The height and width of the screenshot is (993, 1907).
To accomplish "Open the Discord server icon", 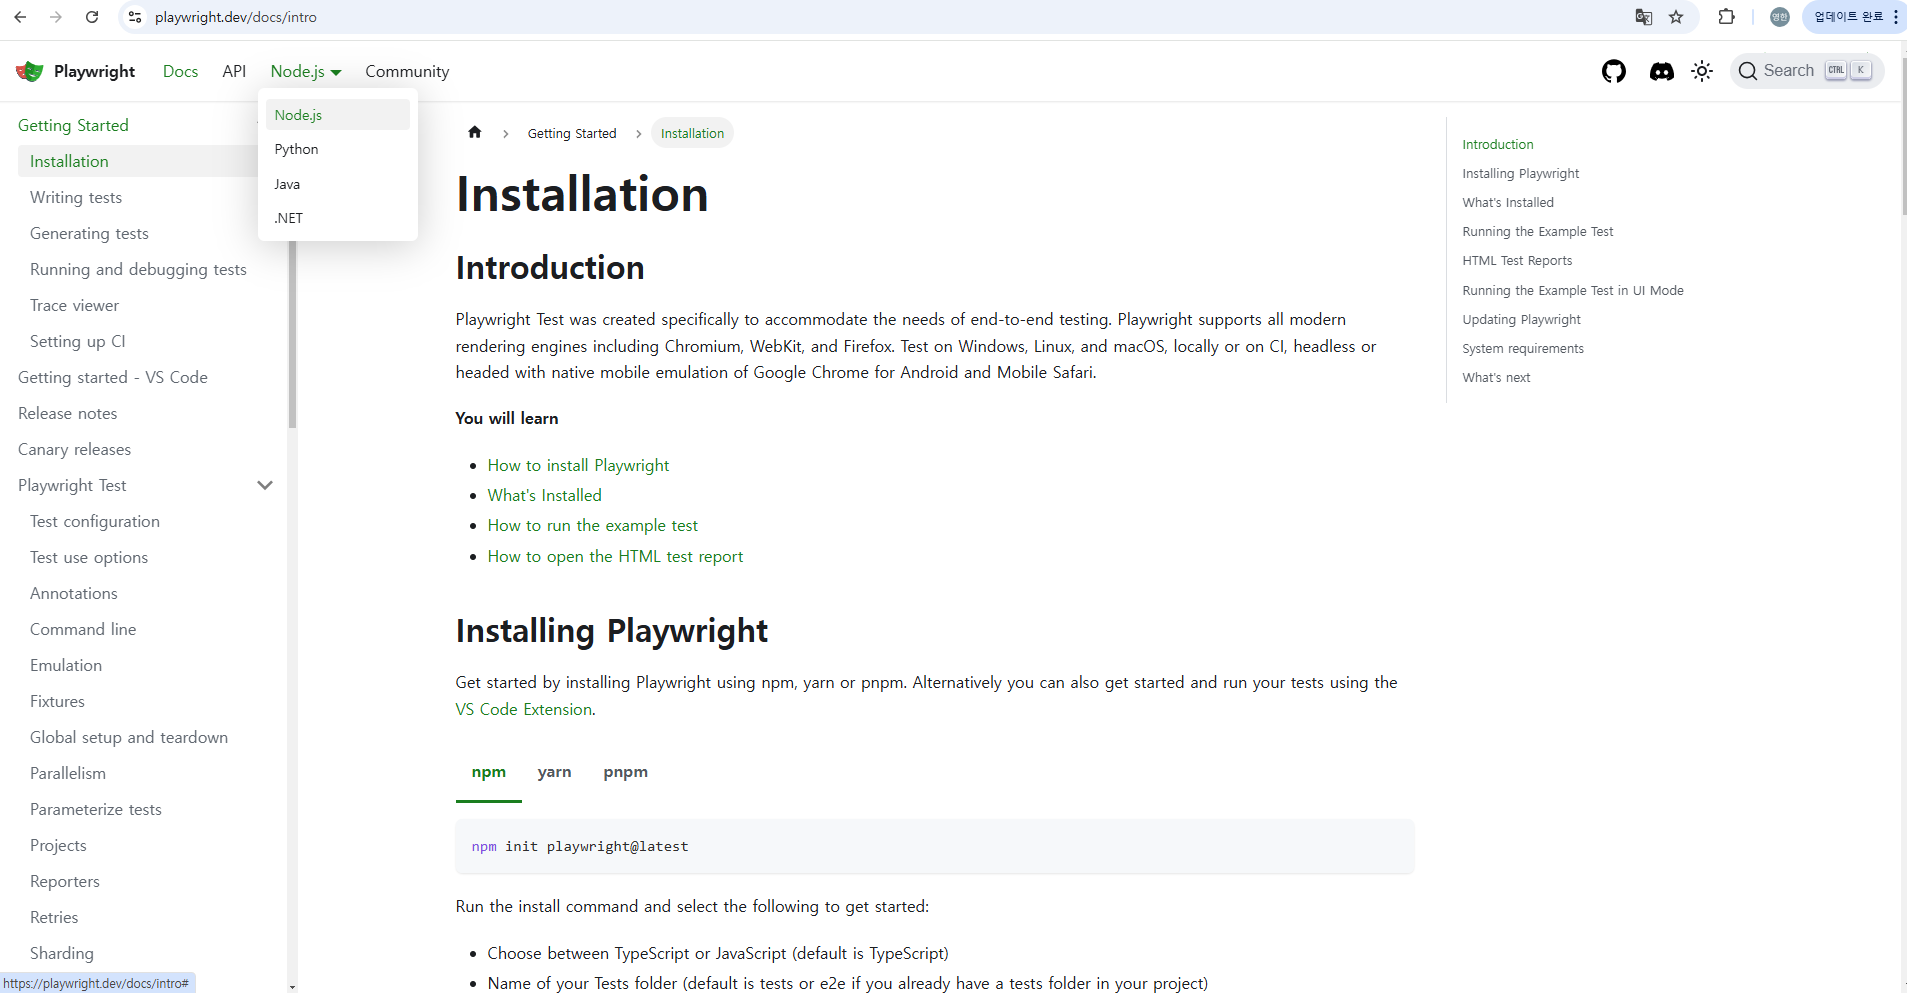I will click(1661, 71).
